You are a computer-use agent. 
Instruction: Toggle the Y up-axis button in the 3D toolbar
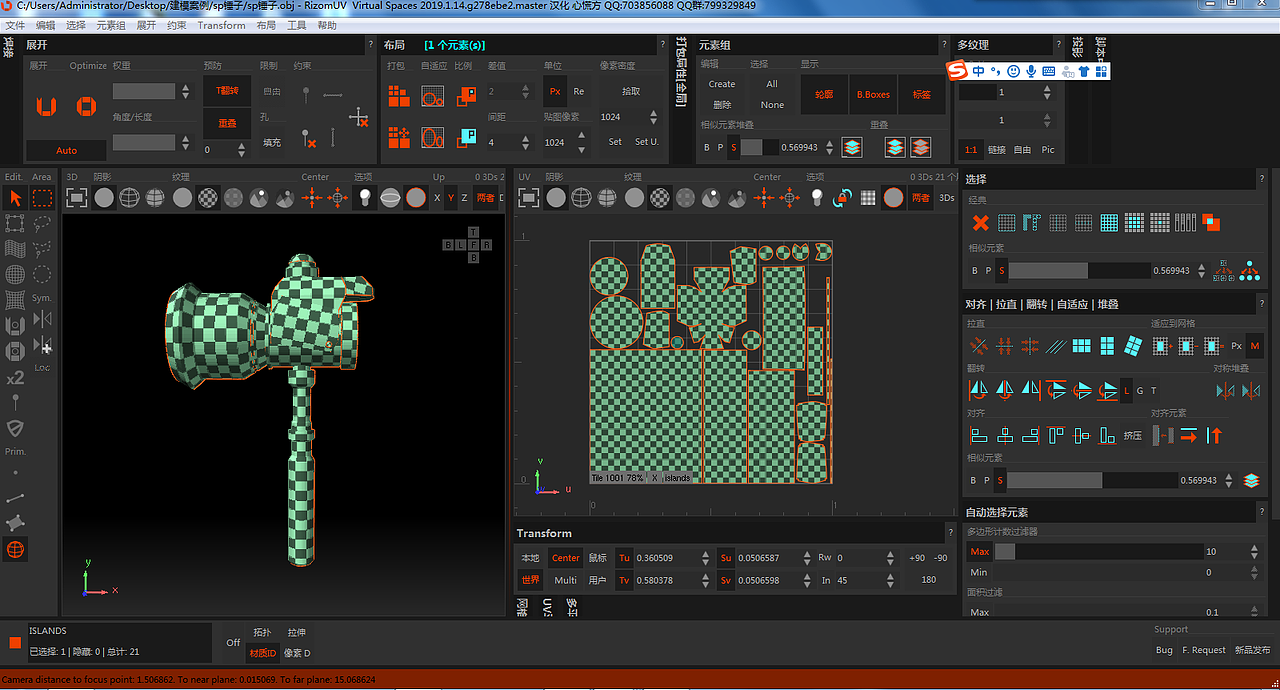click(x=451, y=198)
